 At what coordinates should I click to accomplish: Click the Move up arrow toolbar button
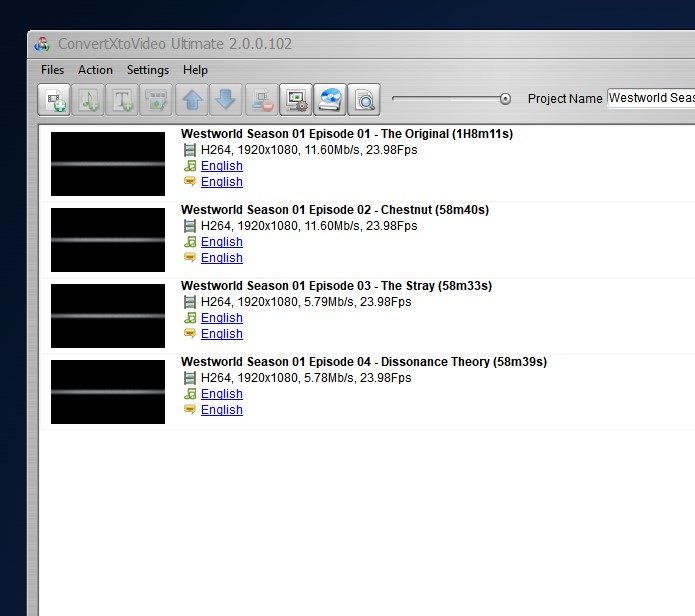click(x=192, y=100)
